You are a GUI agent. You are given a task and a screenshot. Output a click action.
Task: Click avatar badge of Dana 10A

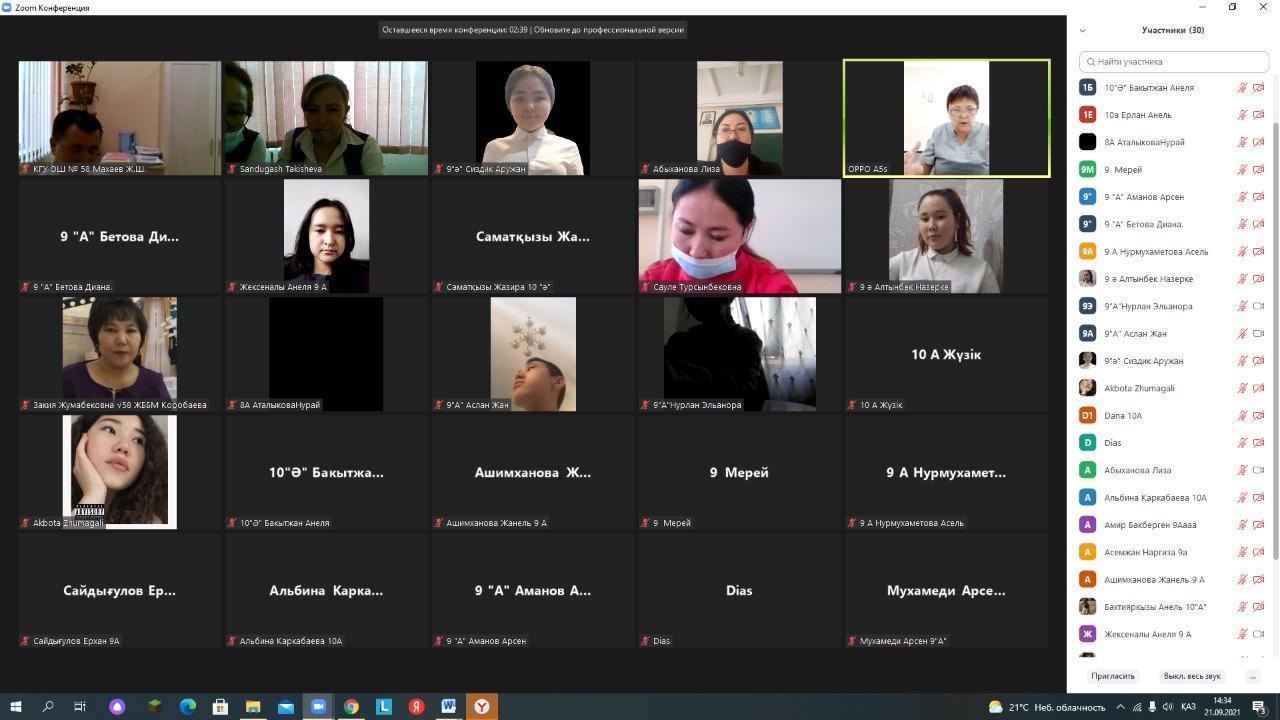point(1087,415)
